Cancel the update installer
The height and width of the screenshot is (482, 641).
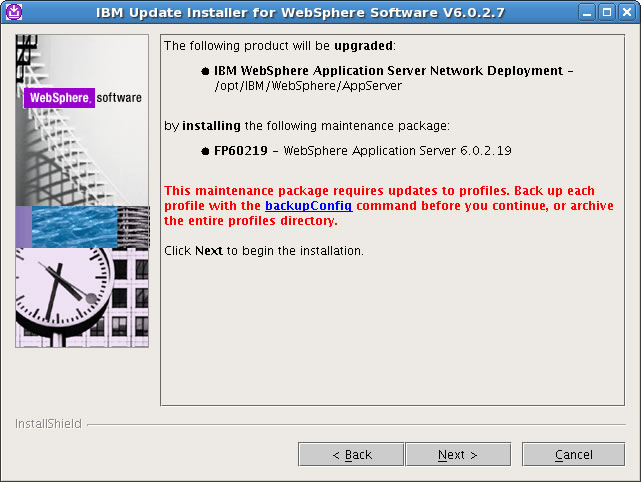pyautogui.click(x=574, y=454)
